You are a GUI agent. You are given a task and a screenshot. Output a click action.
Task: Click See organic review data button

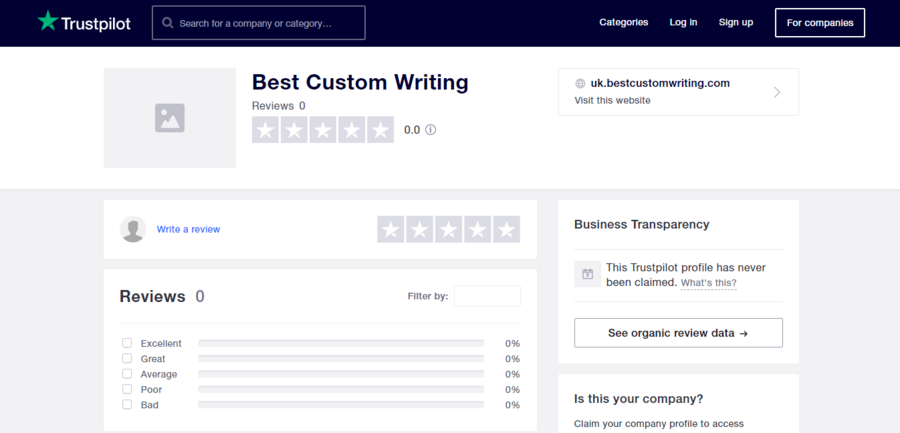click(x=678, y=333)
